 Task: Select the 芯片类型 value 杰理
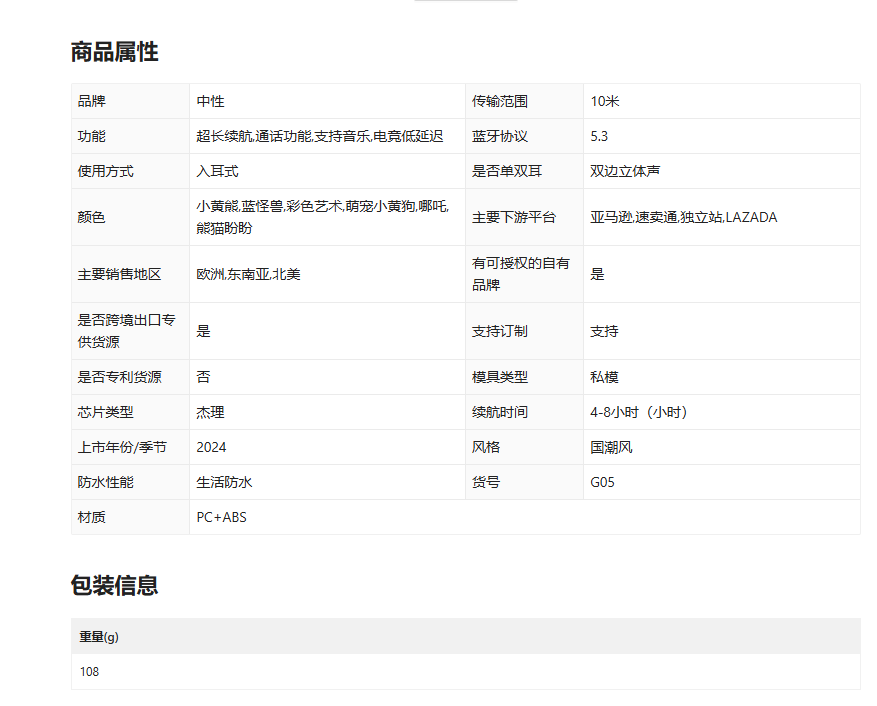tap(210, 412)
